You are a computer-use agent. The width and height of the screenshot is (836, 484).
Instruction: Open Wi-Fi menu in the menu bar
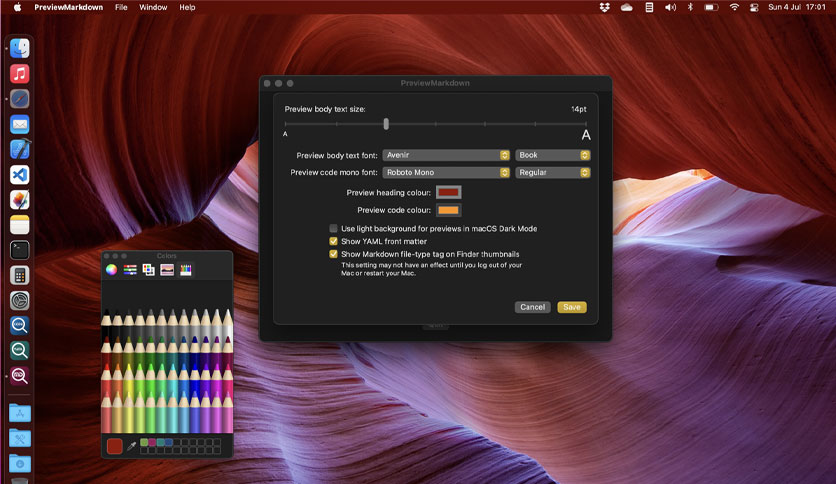click(734, 7)
